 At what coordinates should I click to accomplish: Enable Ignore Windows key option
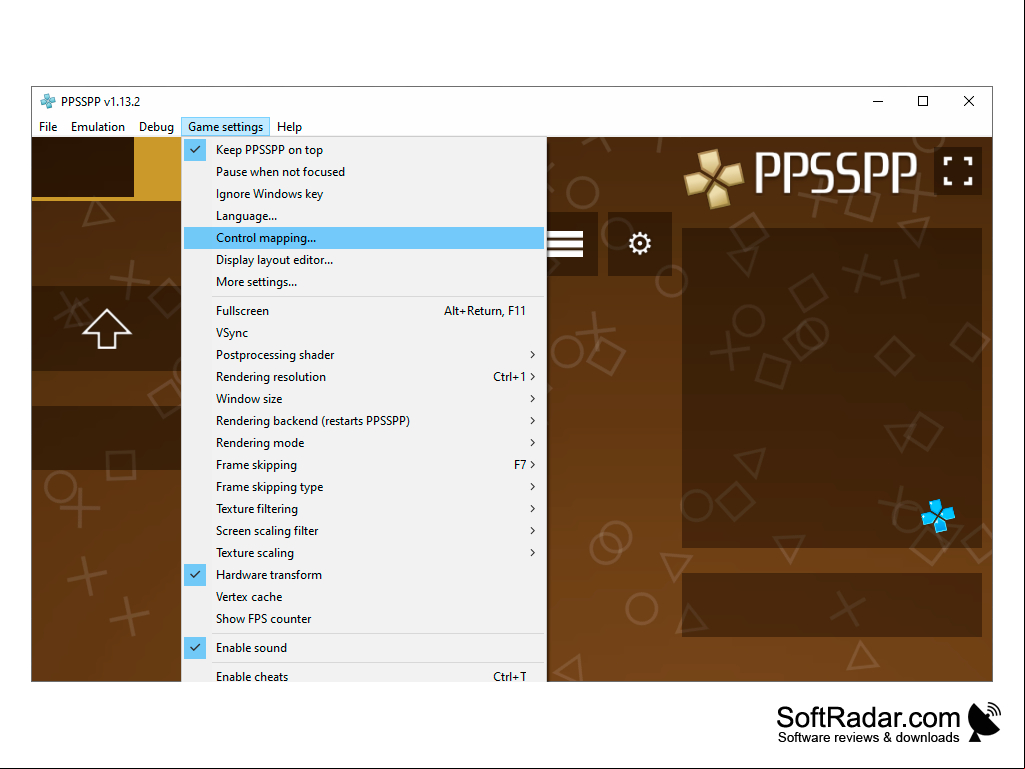[x=363, y=194]
